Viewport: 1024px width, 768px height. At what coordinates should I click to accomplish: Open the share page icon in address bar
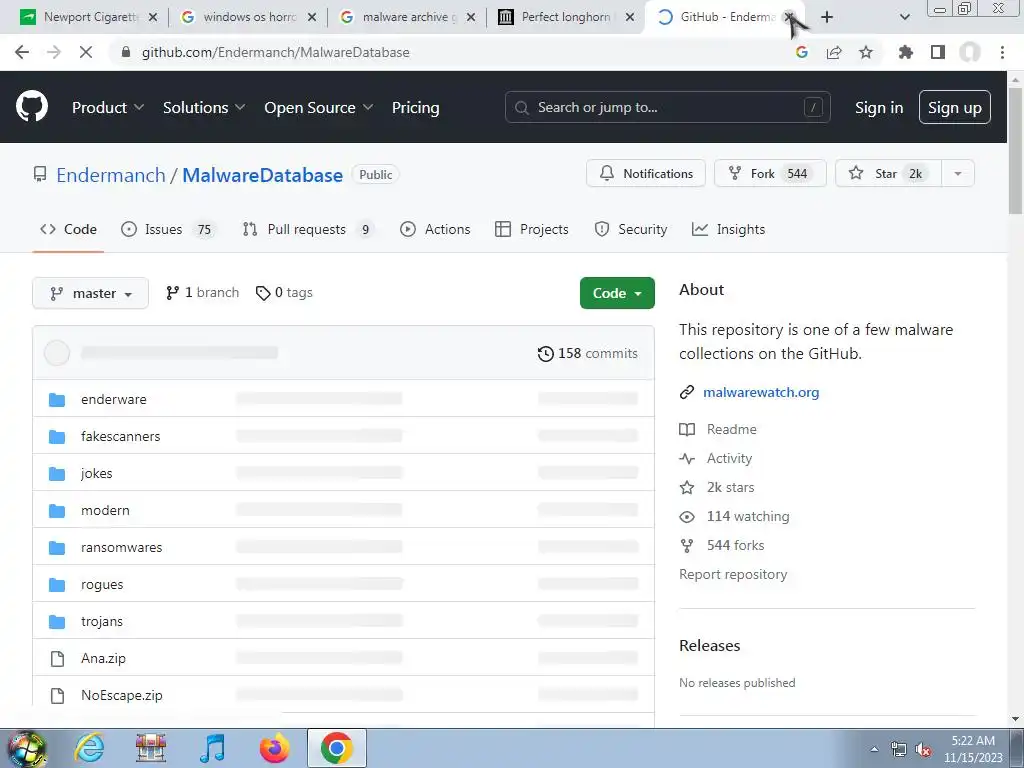point(834,52)
